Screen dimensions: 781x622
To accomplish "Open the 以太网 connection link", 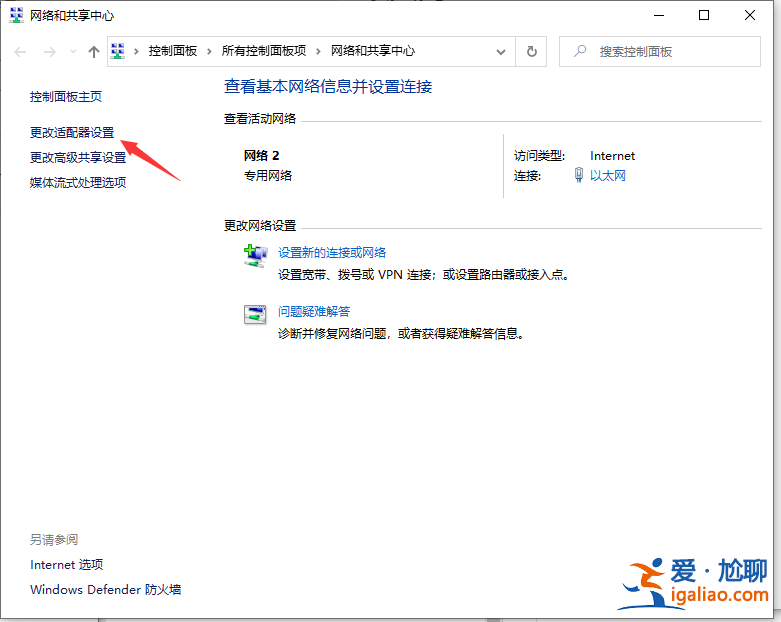I will tap(608, 175).
